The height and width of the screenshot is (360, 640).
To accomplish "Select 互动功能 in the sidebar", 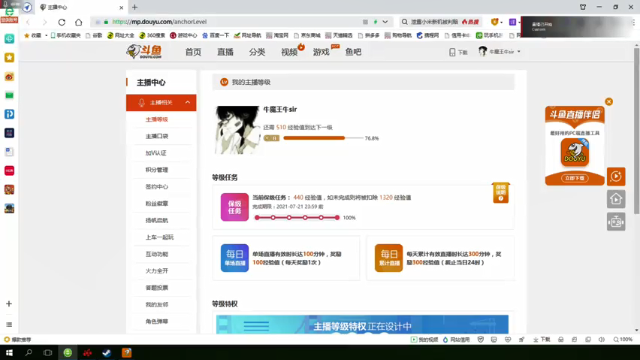I will (x=157, y=254).
